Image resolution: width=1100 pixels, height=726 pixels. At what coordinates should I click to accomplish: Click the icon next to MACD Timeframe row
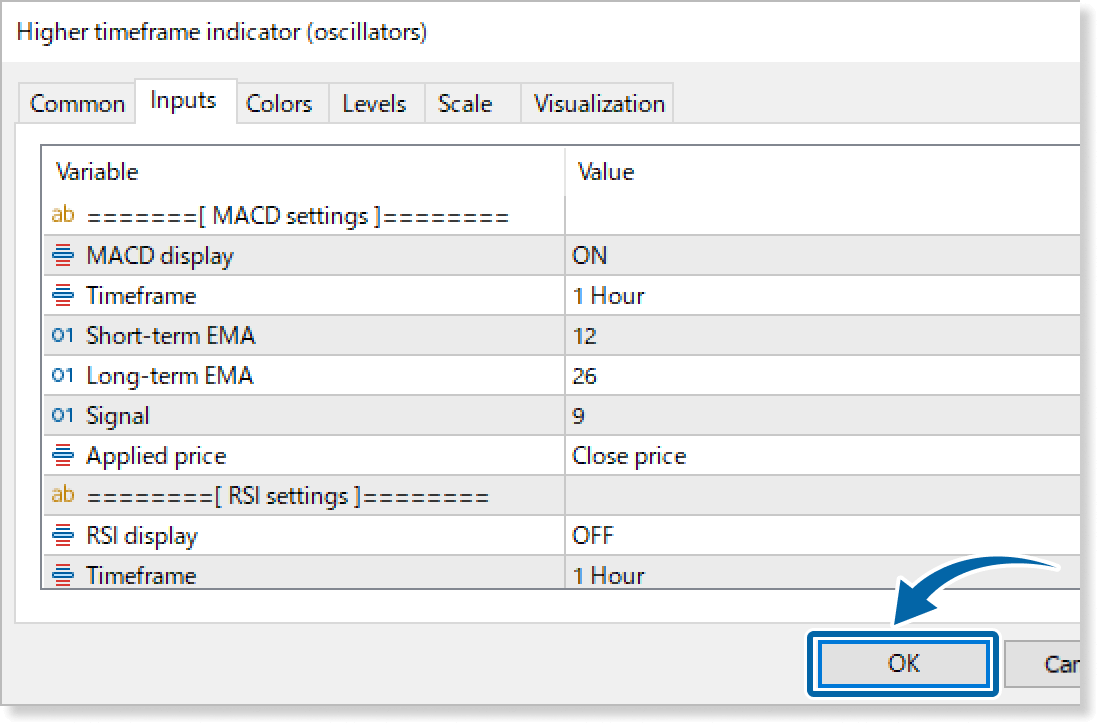(63, 296)
